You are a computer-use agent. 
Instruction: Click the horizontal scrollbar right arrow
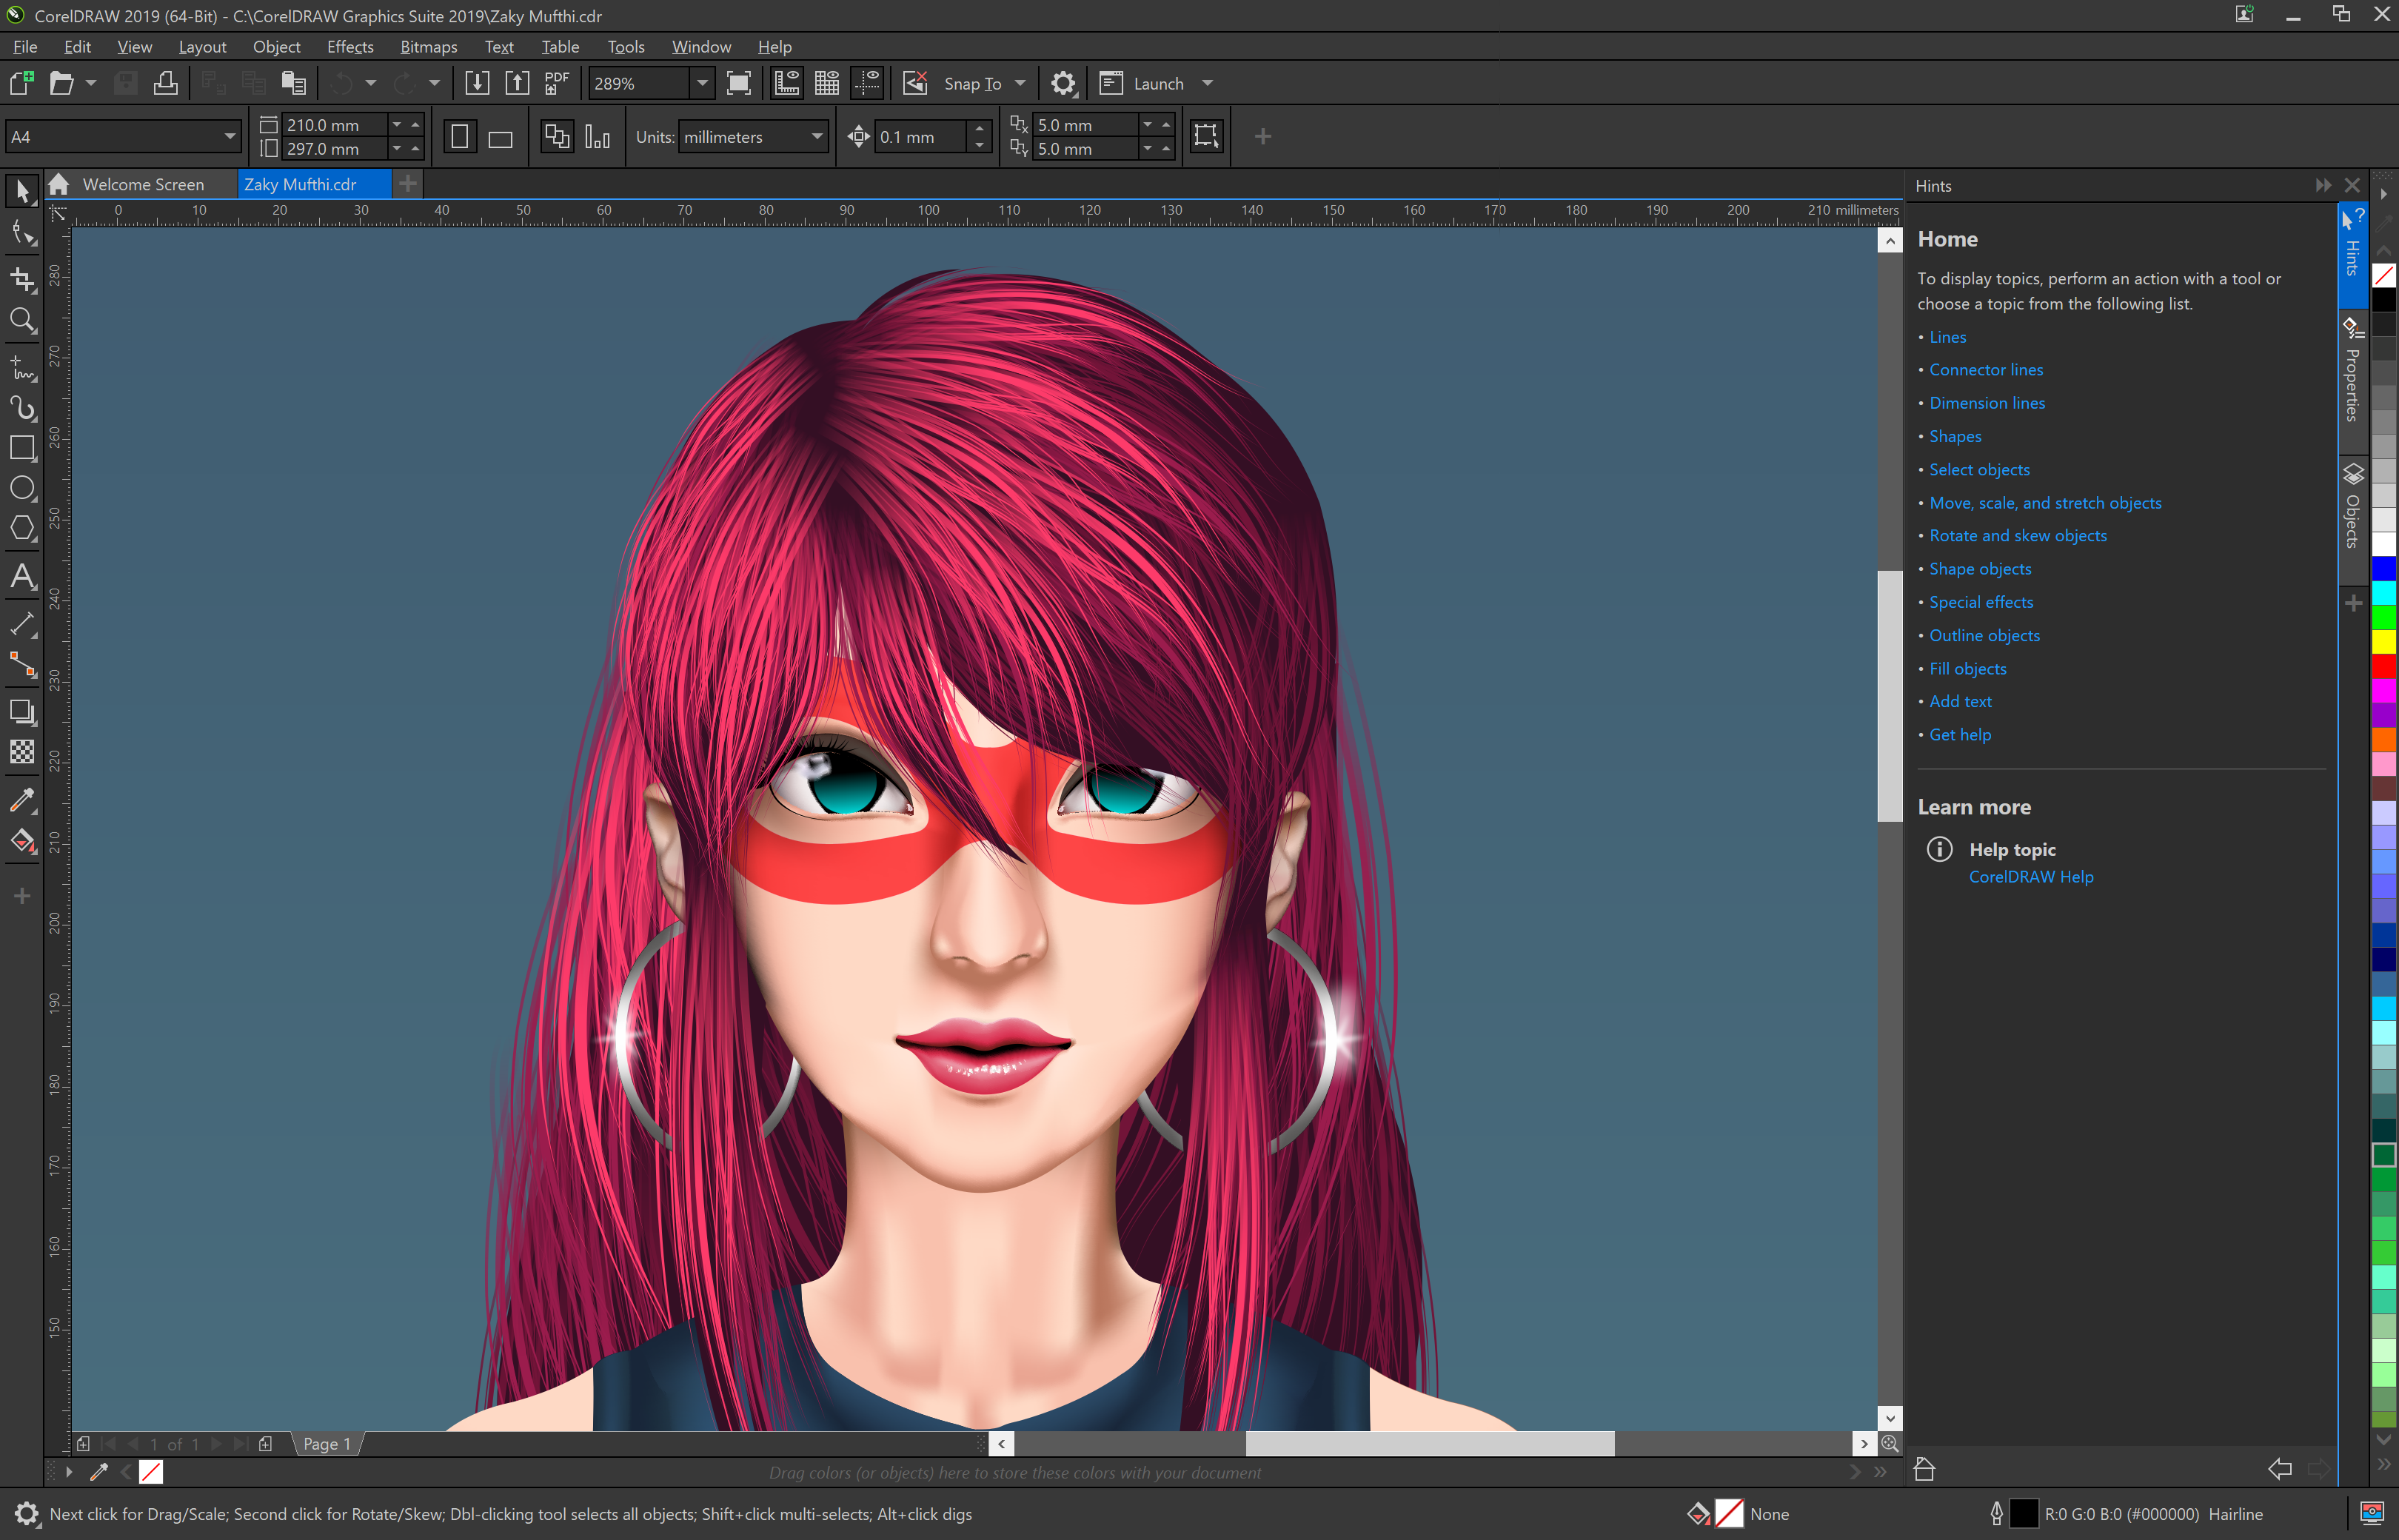coord(1864,1443)
